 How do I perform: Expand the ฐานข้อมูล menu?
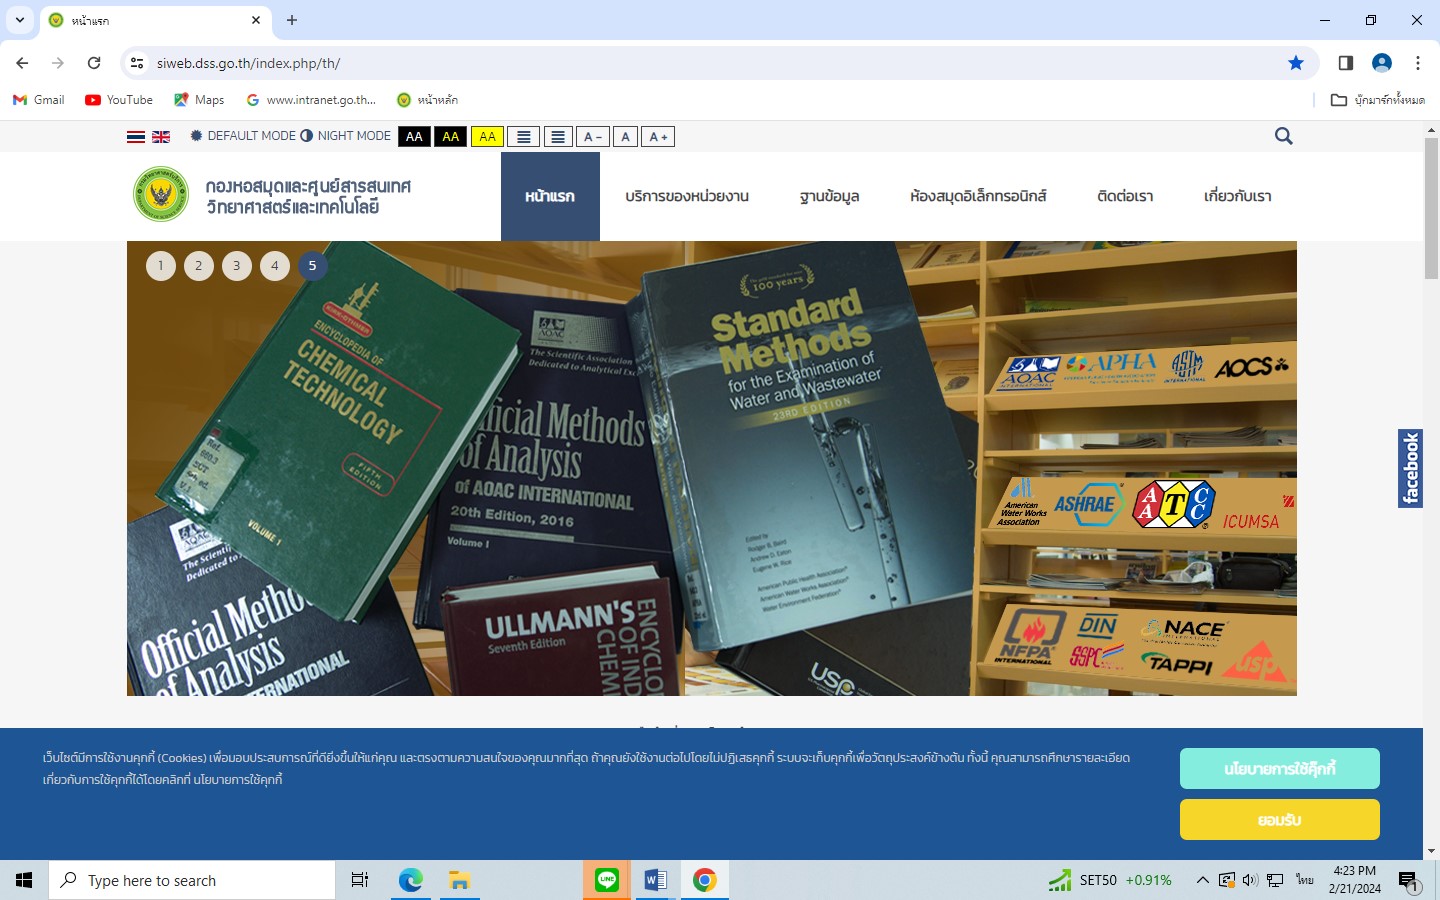[x=829, y=197]
